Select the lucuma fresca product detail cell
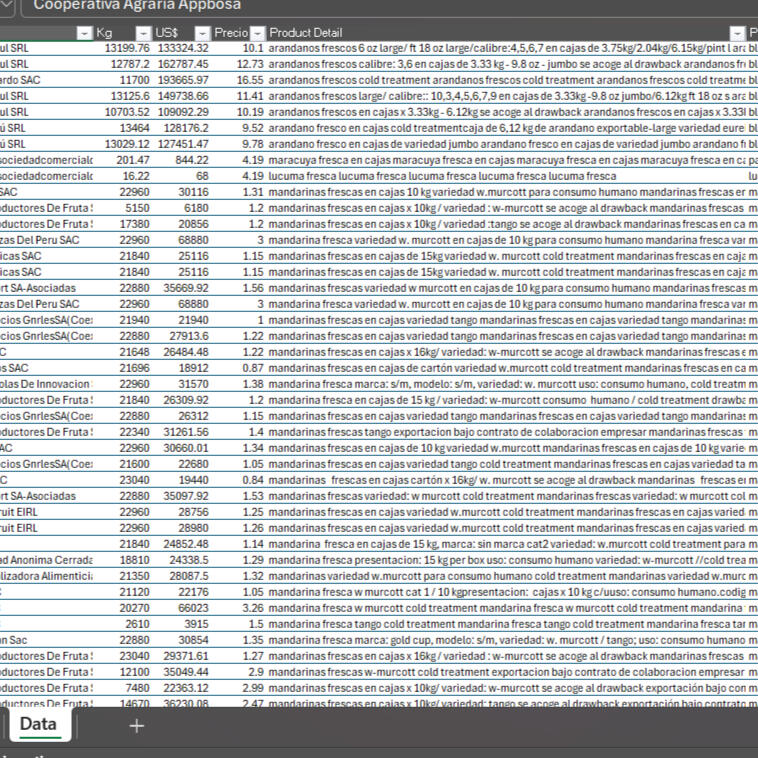Image resolution: width=758 pixels, height=758 pixels. tap(506, 176)
